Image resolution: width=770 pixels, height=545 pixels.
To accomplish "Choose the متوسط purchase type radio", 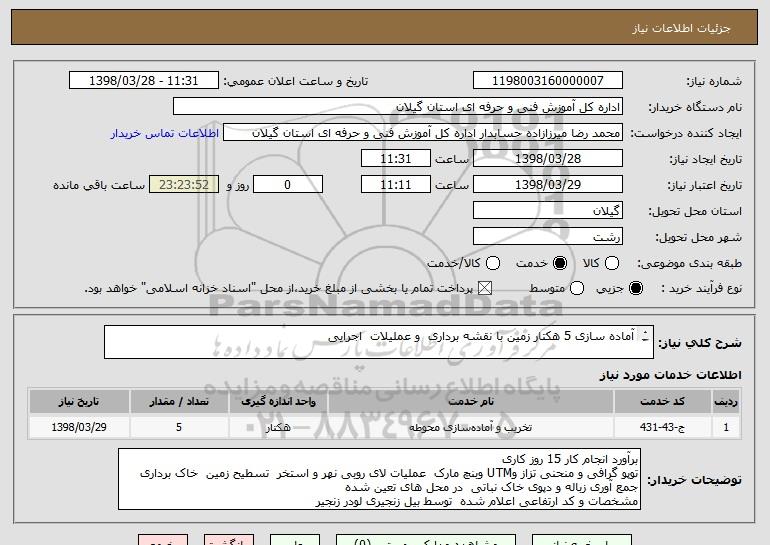I will pos(577,288).
